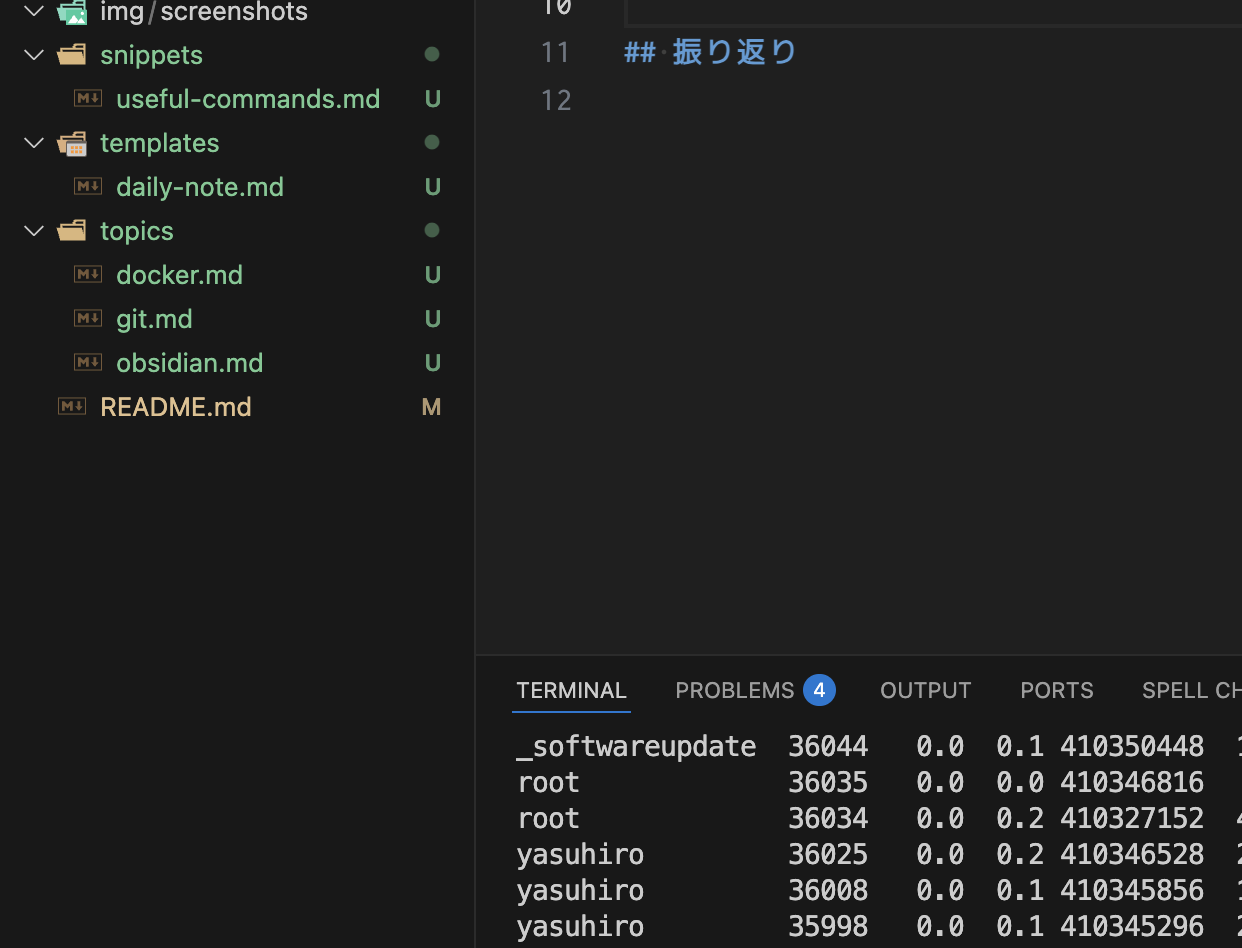Click the Markdown icon beside daily-note.md
This screenshot has width=1242, height=948.
88,186
